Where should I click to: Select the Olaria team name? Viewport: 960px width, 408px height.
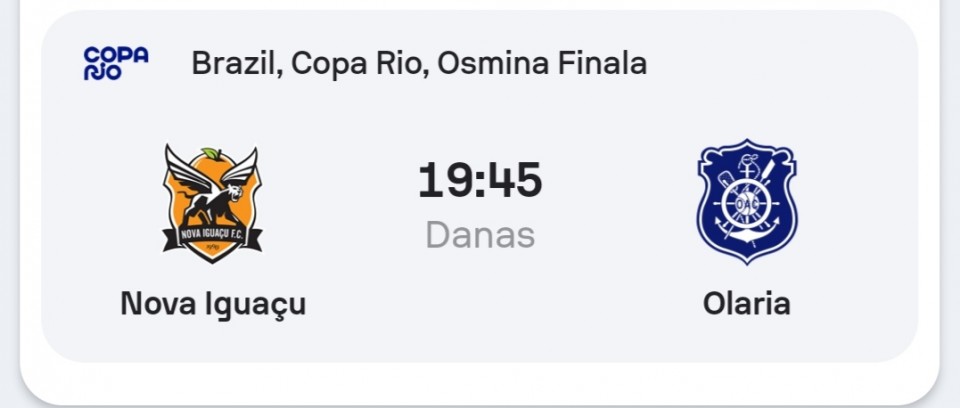tap(746, 303)
